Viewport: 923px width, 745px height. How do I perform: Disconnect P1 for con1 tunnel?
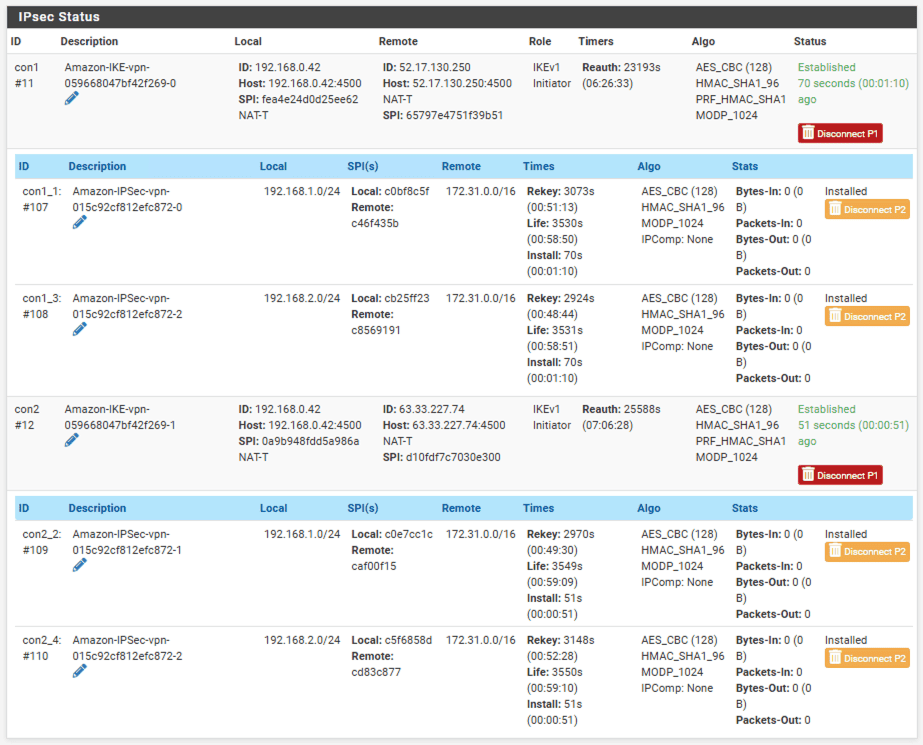tap(840, 133)
